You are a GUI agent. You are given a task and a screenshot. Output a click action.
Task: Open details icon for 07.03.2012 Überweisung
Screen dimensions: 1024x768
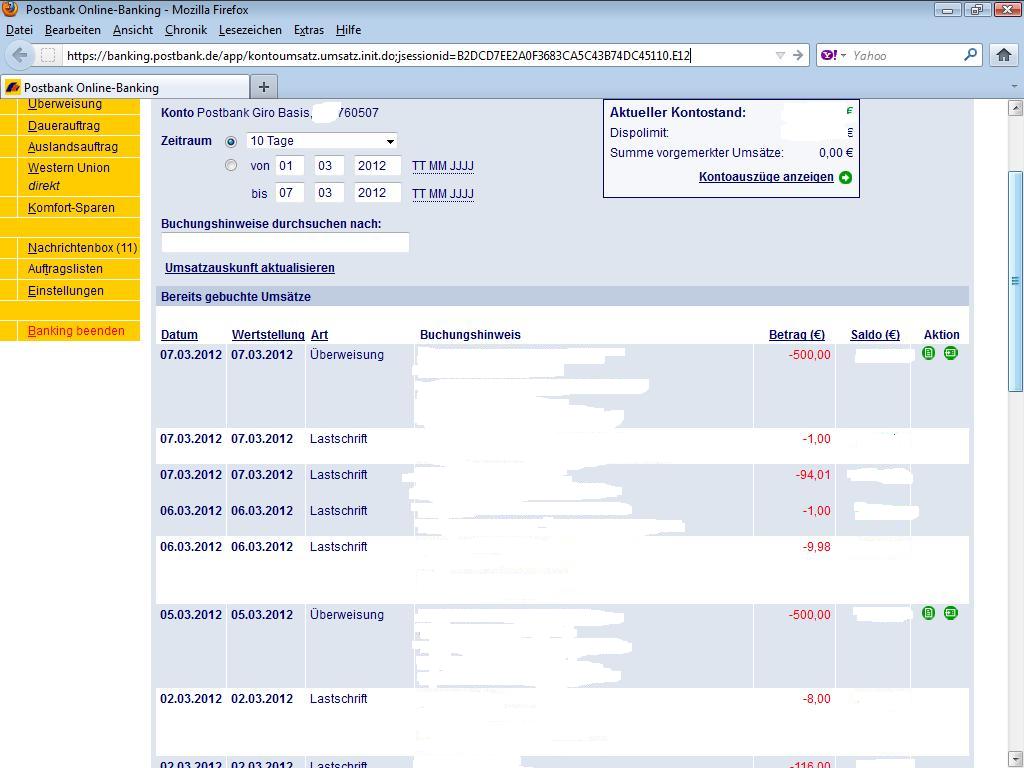pyautogui.click(x=928, y=353)
